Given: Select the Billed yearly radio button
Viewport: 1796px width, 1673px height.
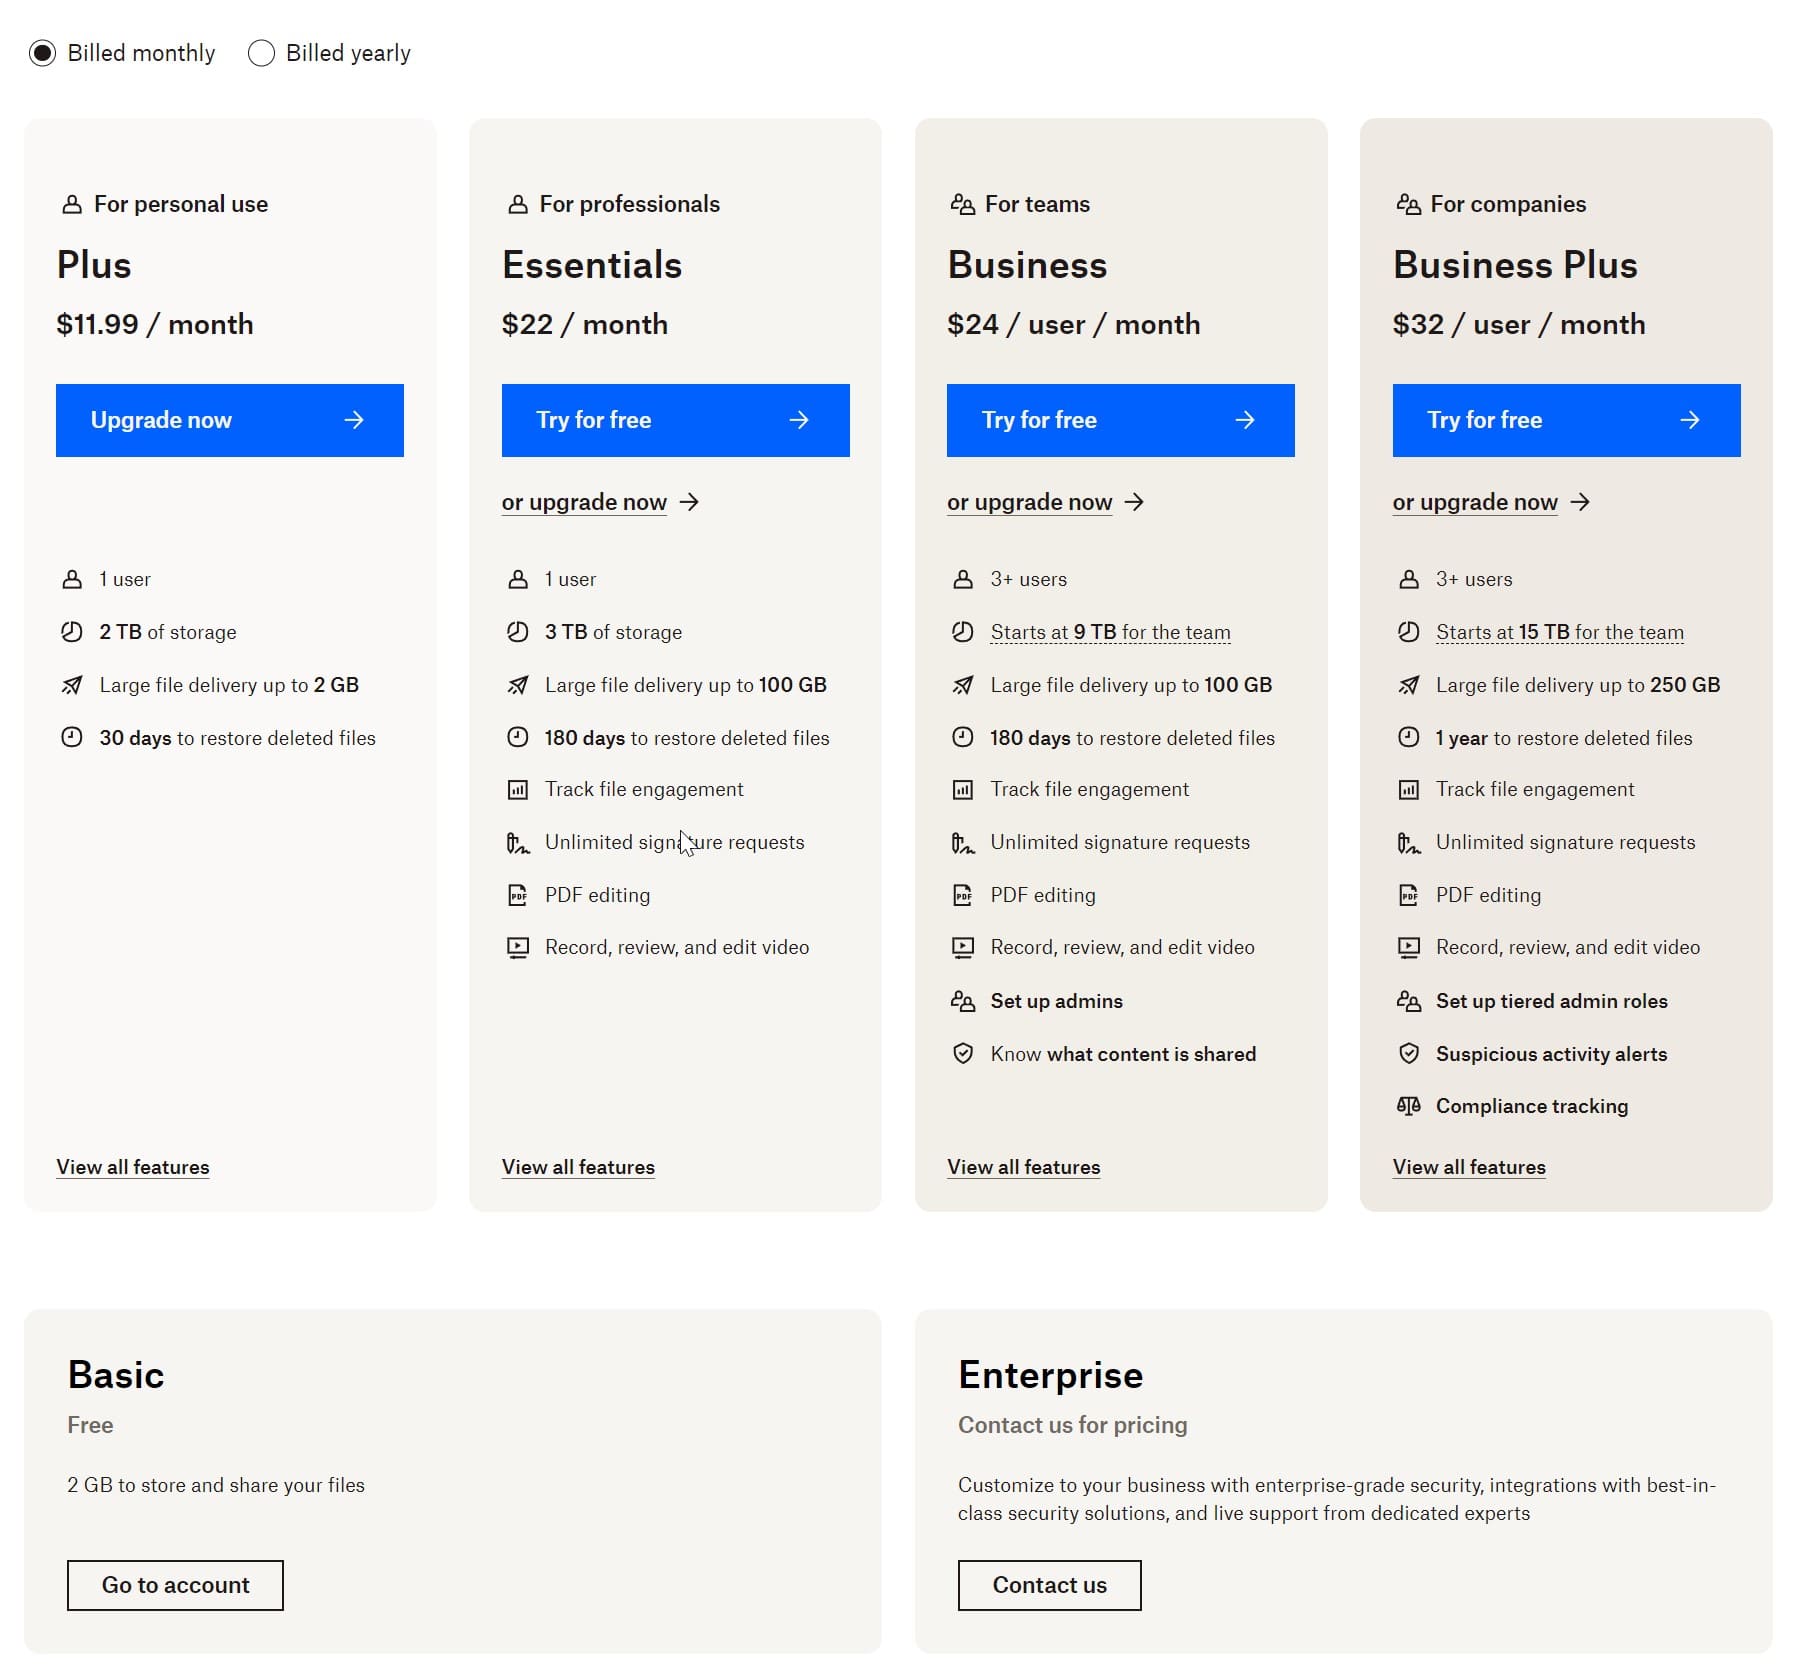Looking at the screenshot, I should 261,52.
